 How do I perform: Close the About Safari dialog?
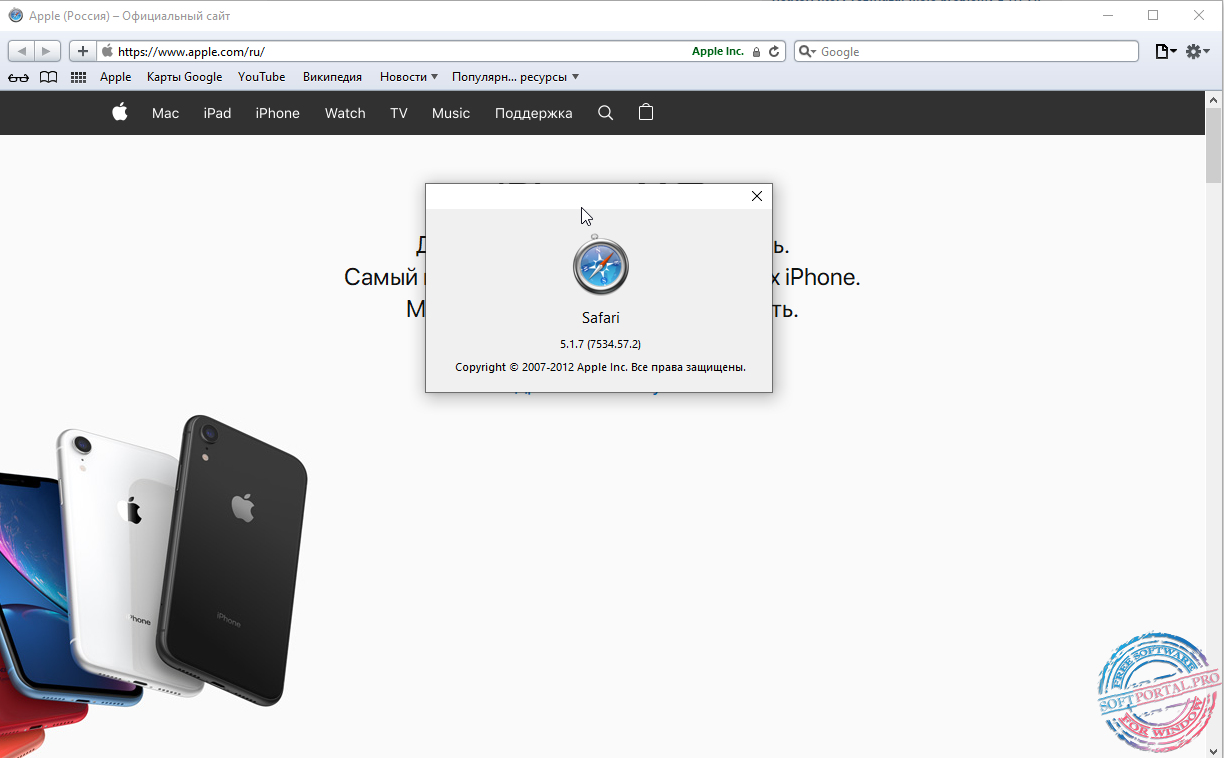click(x=757, y=196)
